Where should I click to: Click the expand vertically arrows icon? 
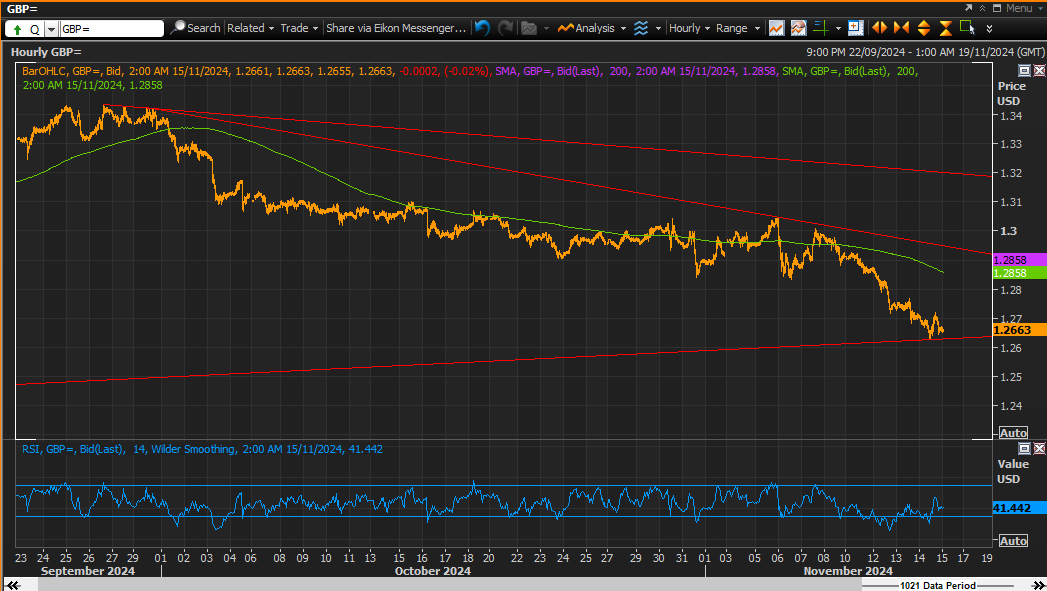924,28
